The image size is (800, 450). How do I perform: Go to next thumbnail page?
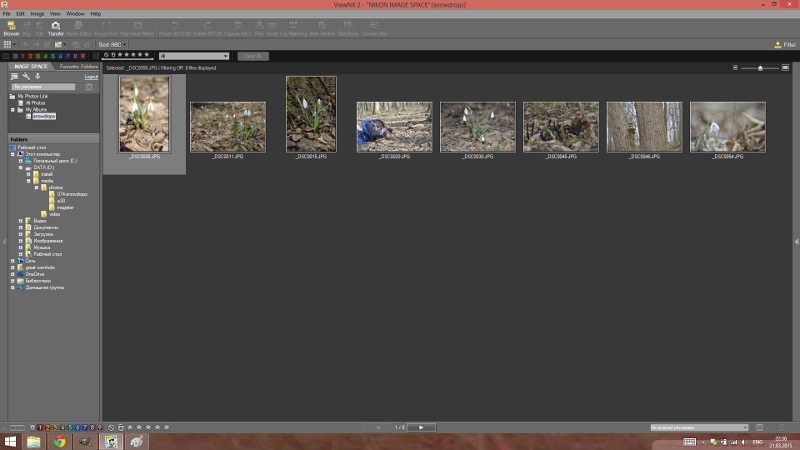421,428
